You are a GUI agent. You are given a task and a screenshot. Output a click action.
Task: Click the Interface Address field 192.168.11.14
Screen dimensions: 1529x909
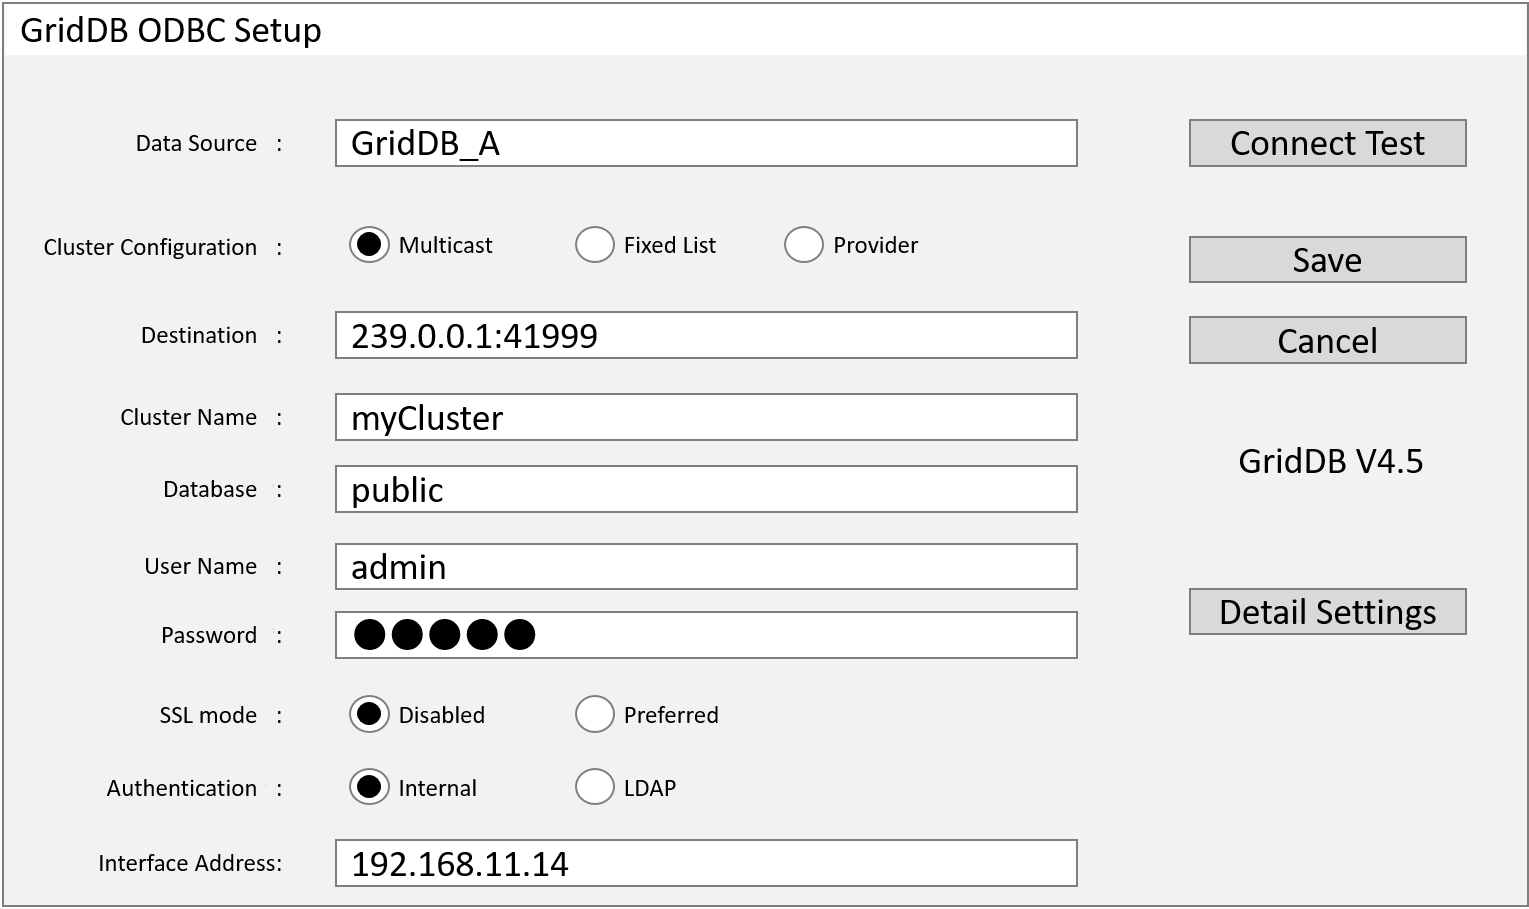(706, 863)
